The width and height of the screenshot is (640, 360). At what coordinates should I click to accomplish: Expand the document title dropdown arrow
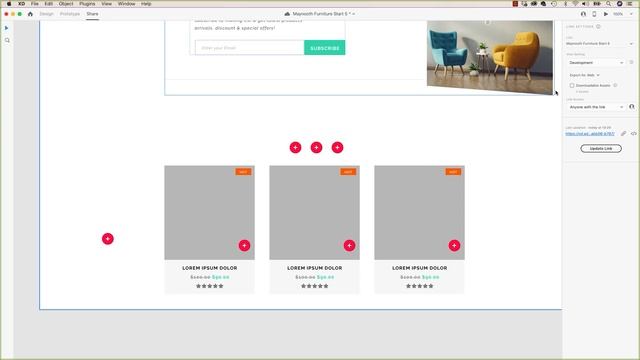[353, 14]
